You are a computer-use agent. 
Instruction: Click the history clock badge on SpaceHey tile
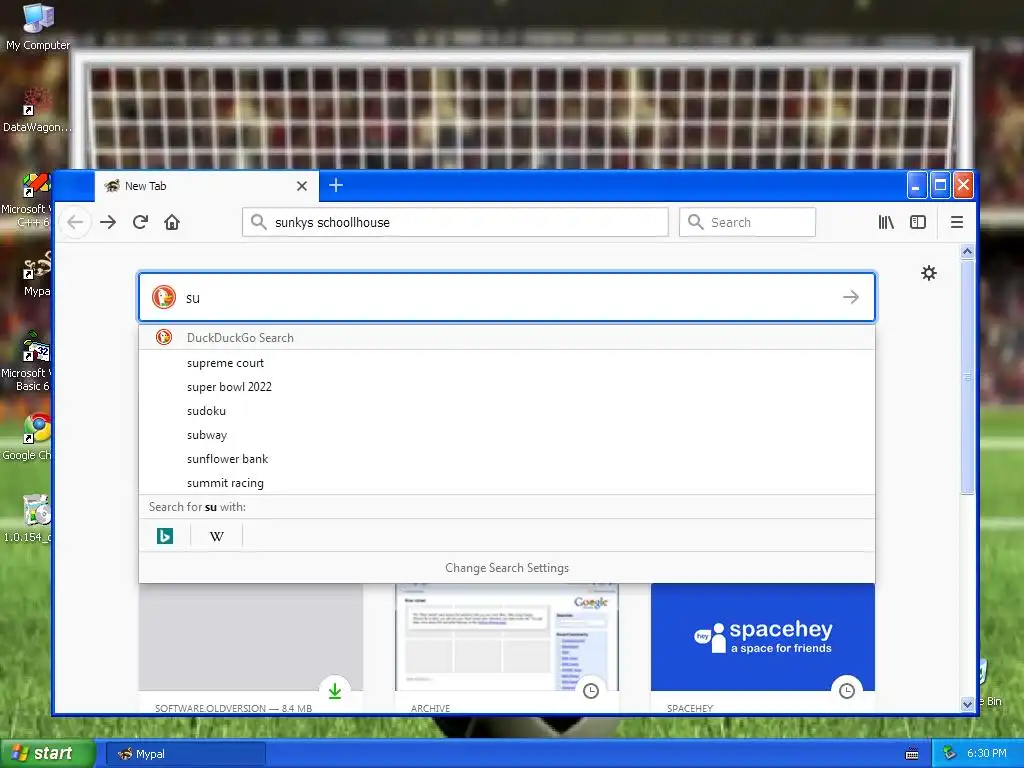pos(847,691)
